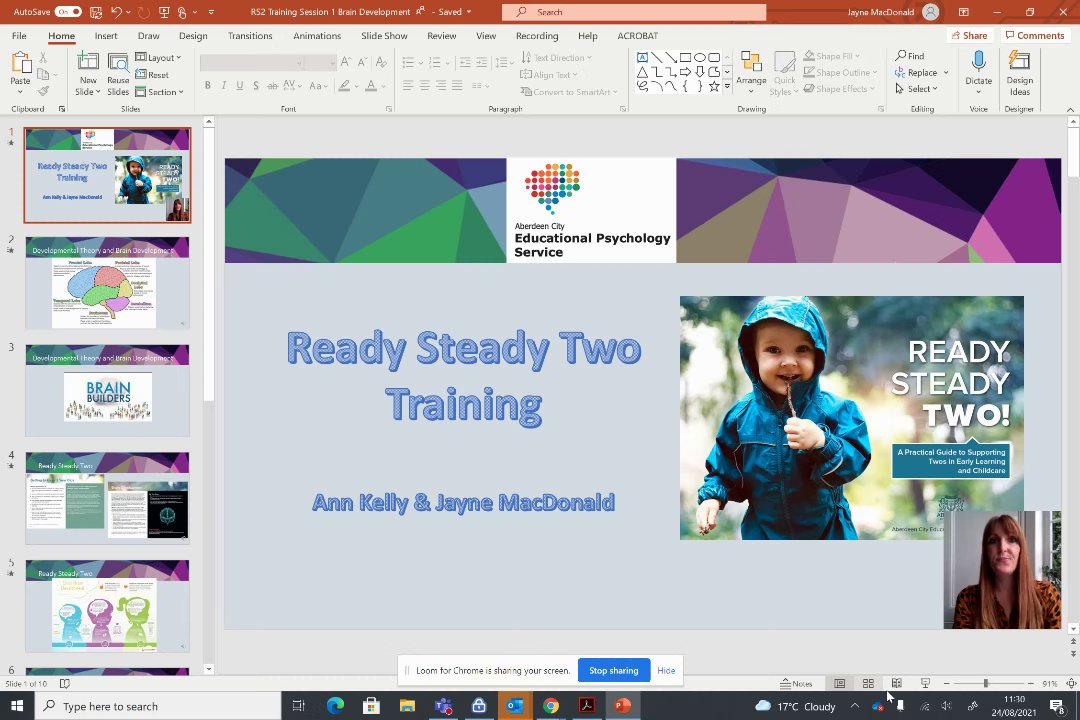Toggle the AutoSave switch
Image resolution: width=1080 pixels, height=720 pixels.
tap(68, 12)
